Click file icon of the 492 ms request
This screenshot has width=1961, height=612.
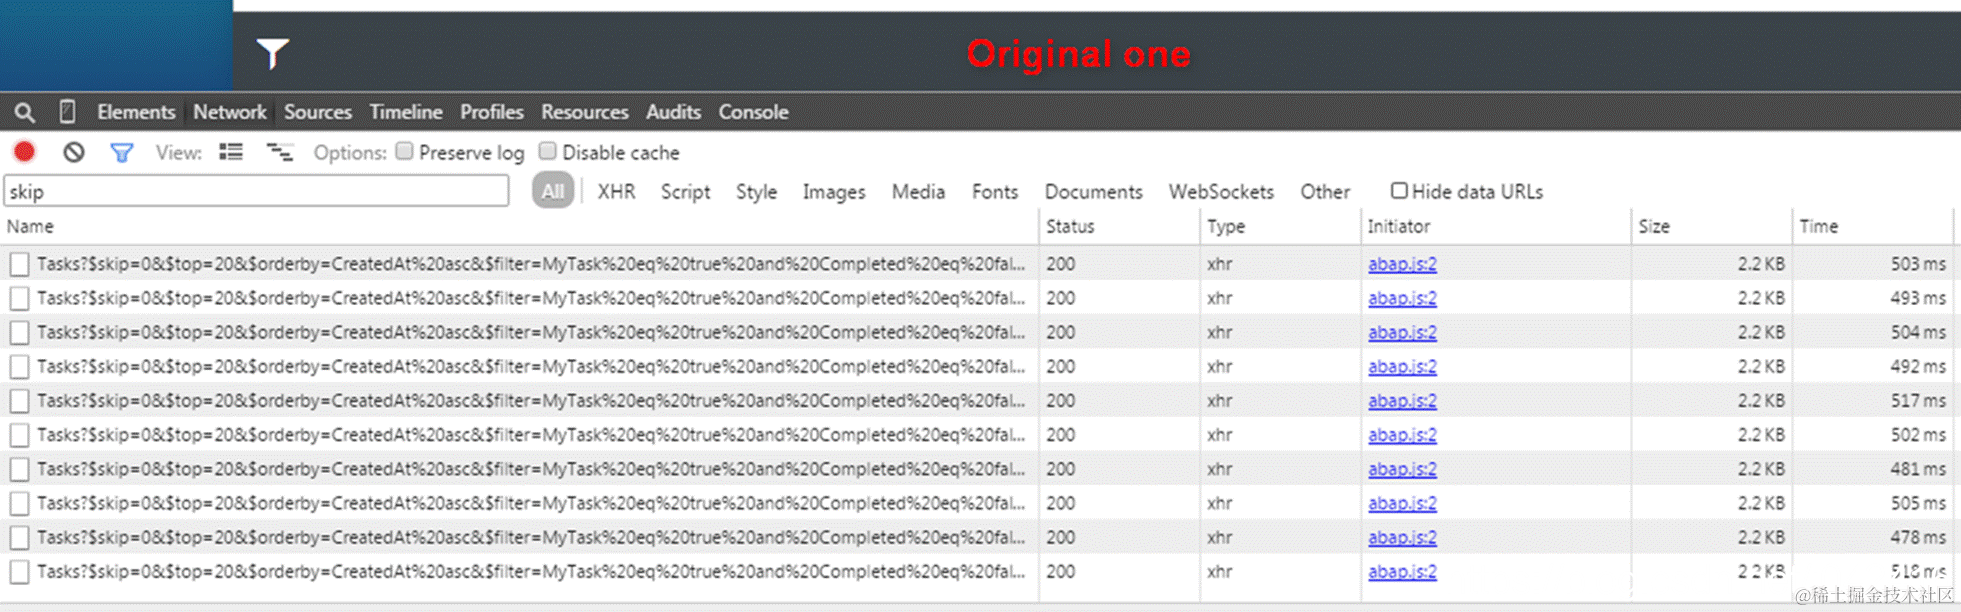pos(19,367)
